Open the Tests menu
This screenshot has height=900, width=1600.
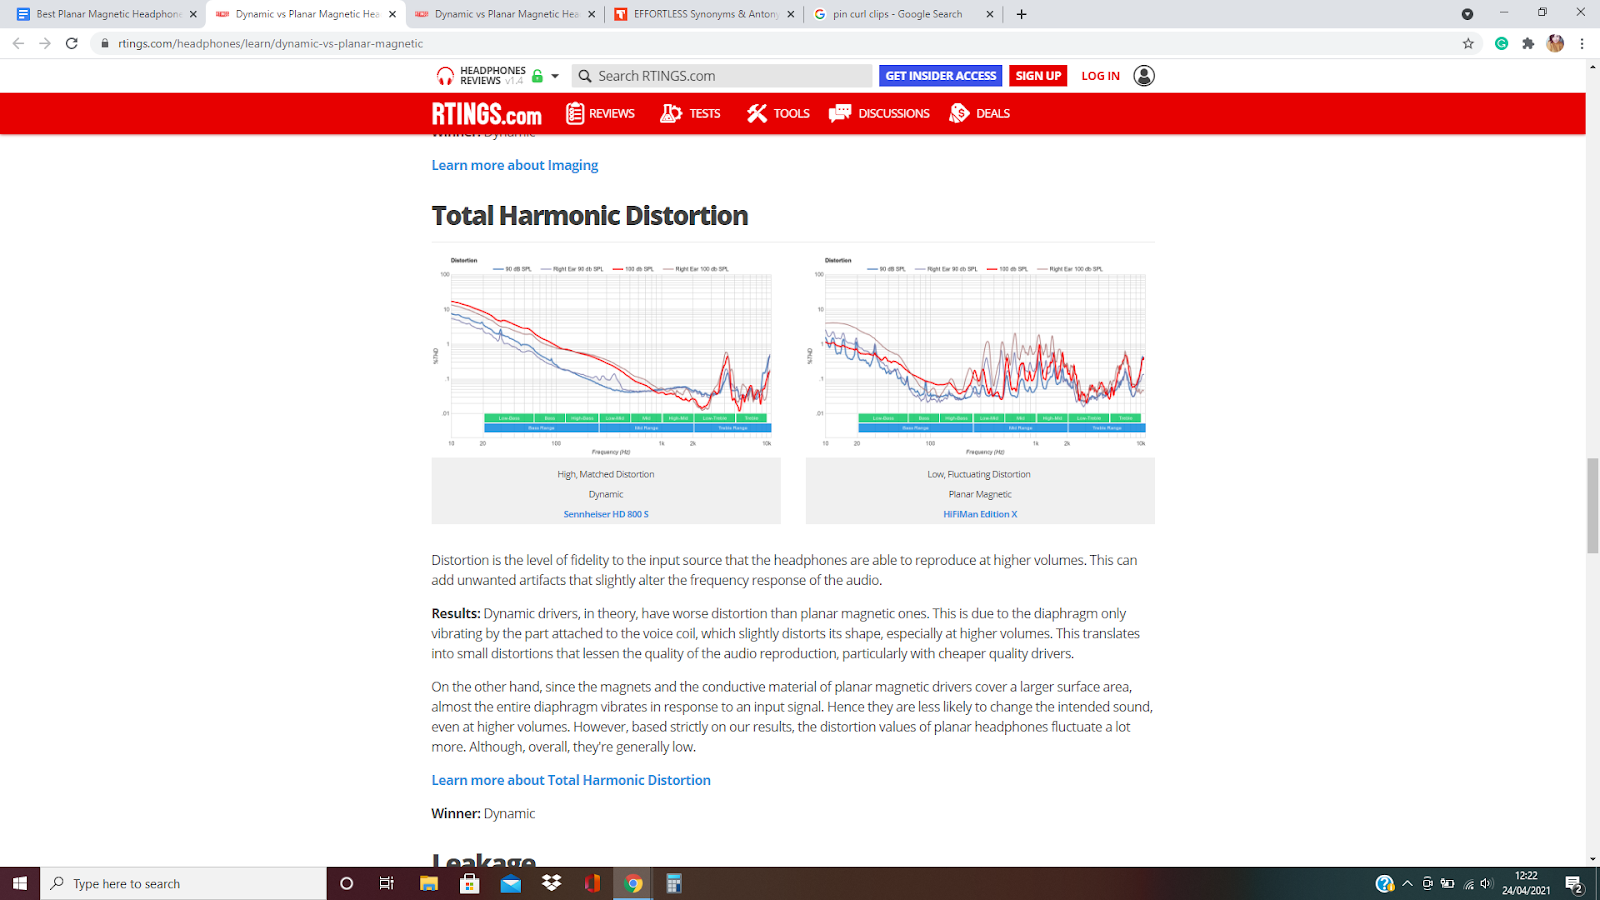point(690,113)
